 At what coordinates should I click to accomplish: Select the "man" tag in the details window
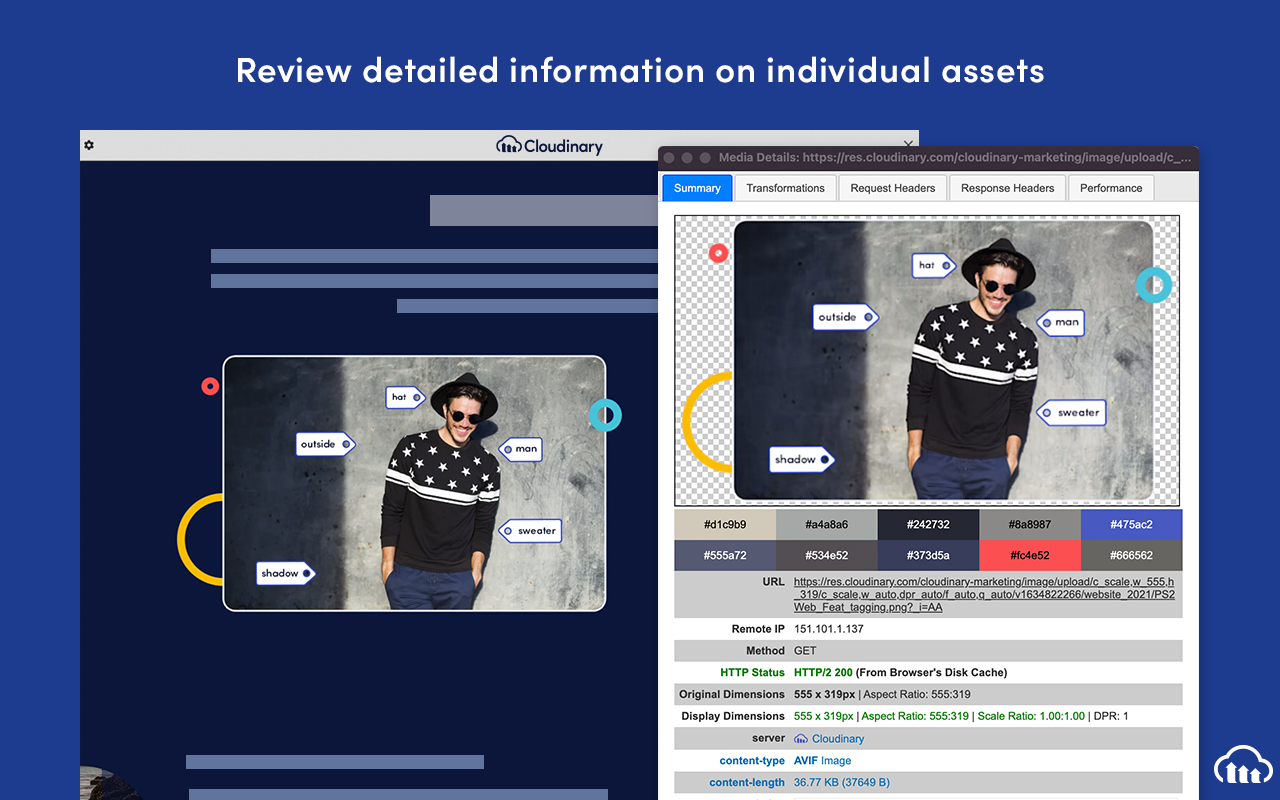1061,322
